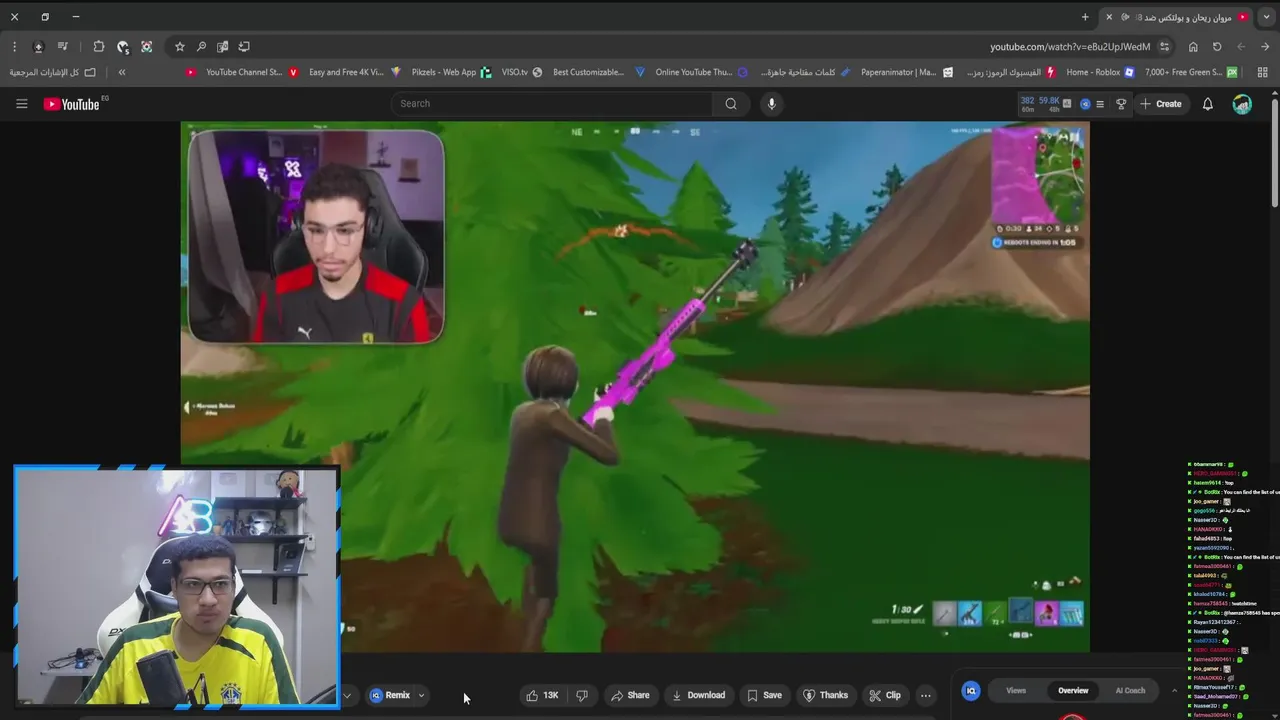
Task: Open Home - Roblox bookmark
Action: 1100,72
